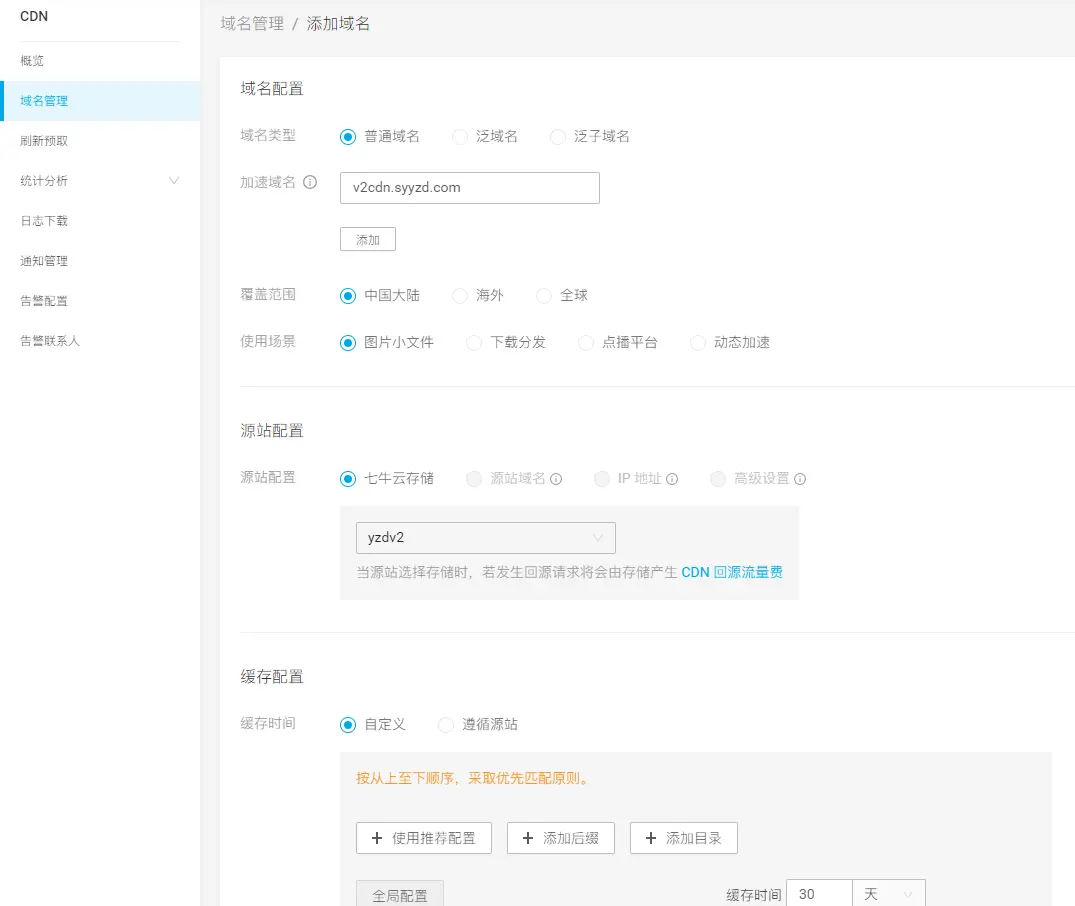Image resolution: width=1075 pixels, height=906 pixels.
Task: Open CDN 回源流量费 link
Action: pos(732,573)
